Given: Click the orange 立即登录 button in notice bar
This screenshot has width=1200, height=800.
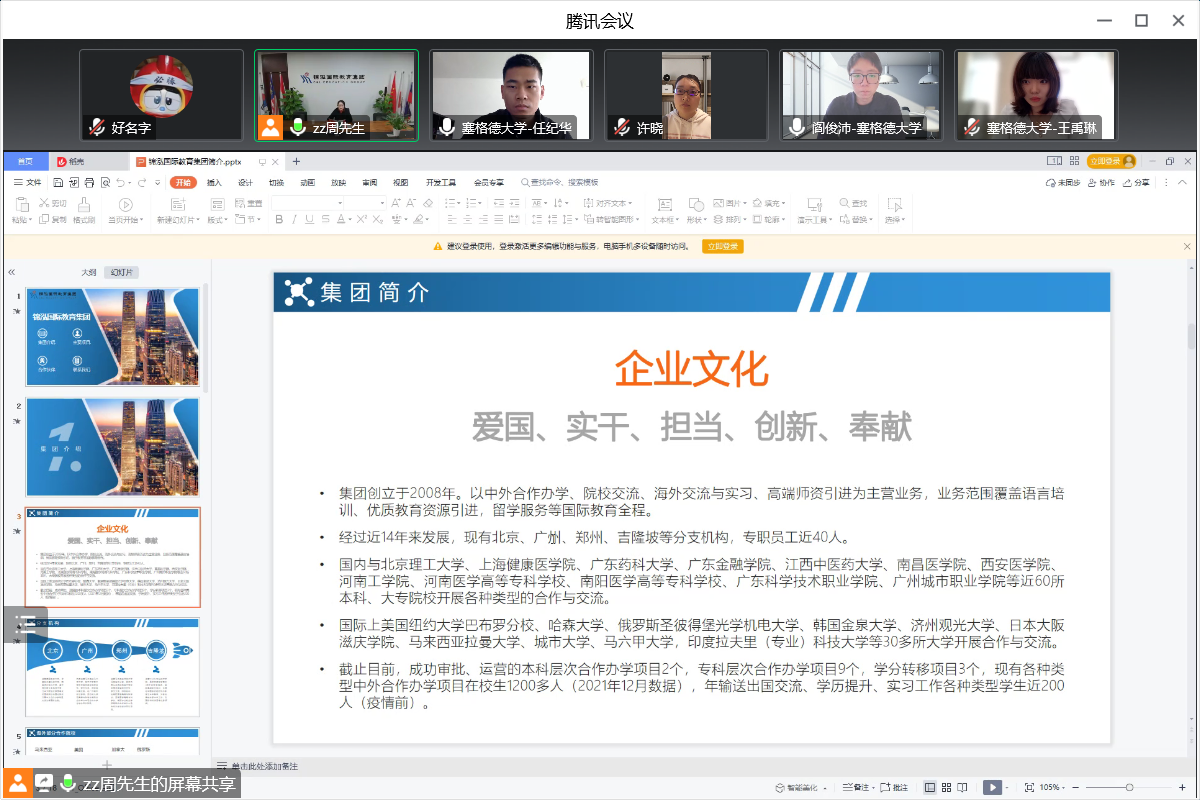Looking at the screenshot, I should 722,246.
